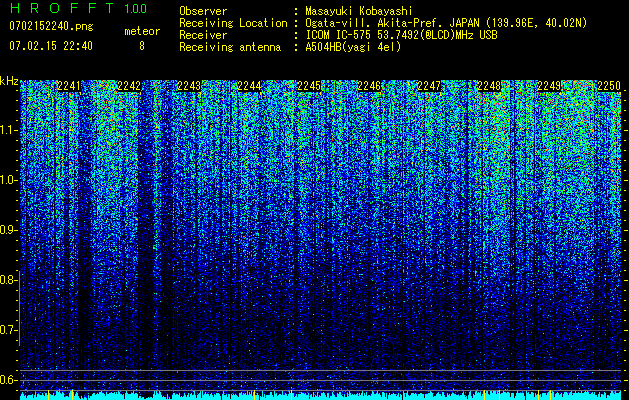This screenshot has width=629, height=400.
Task: Click the Ogata-vill. Akita-Pref. JAPAN location text
Action: [x=446, y=24]
